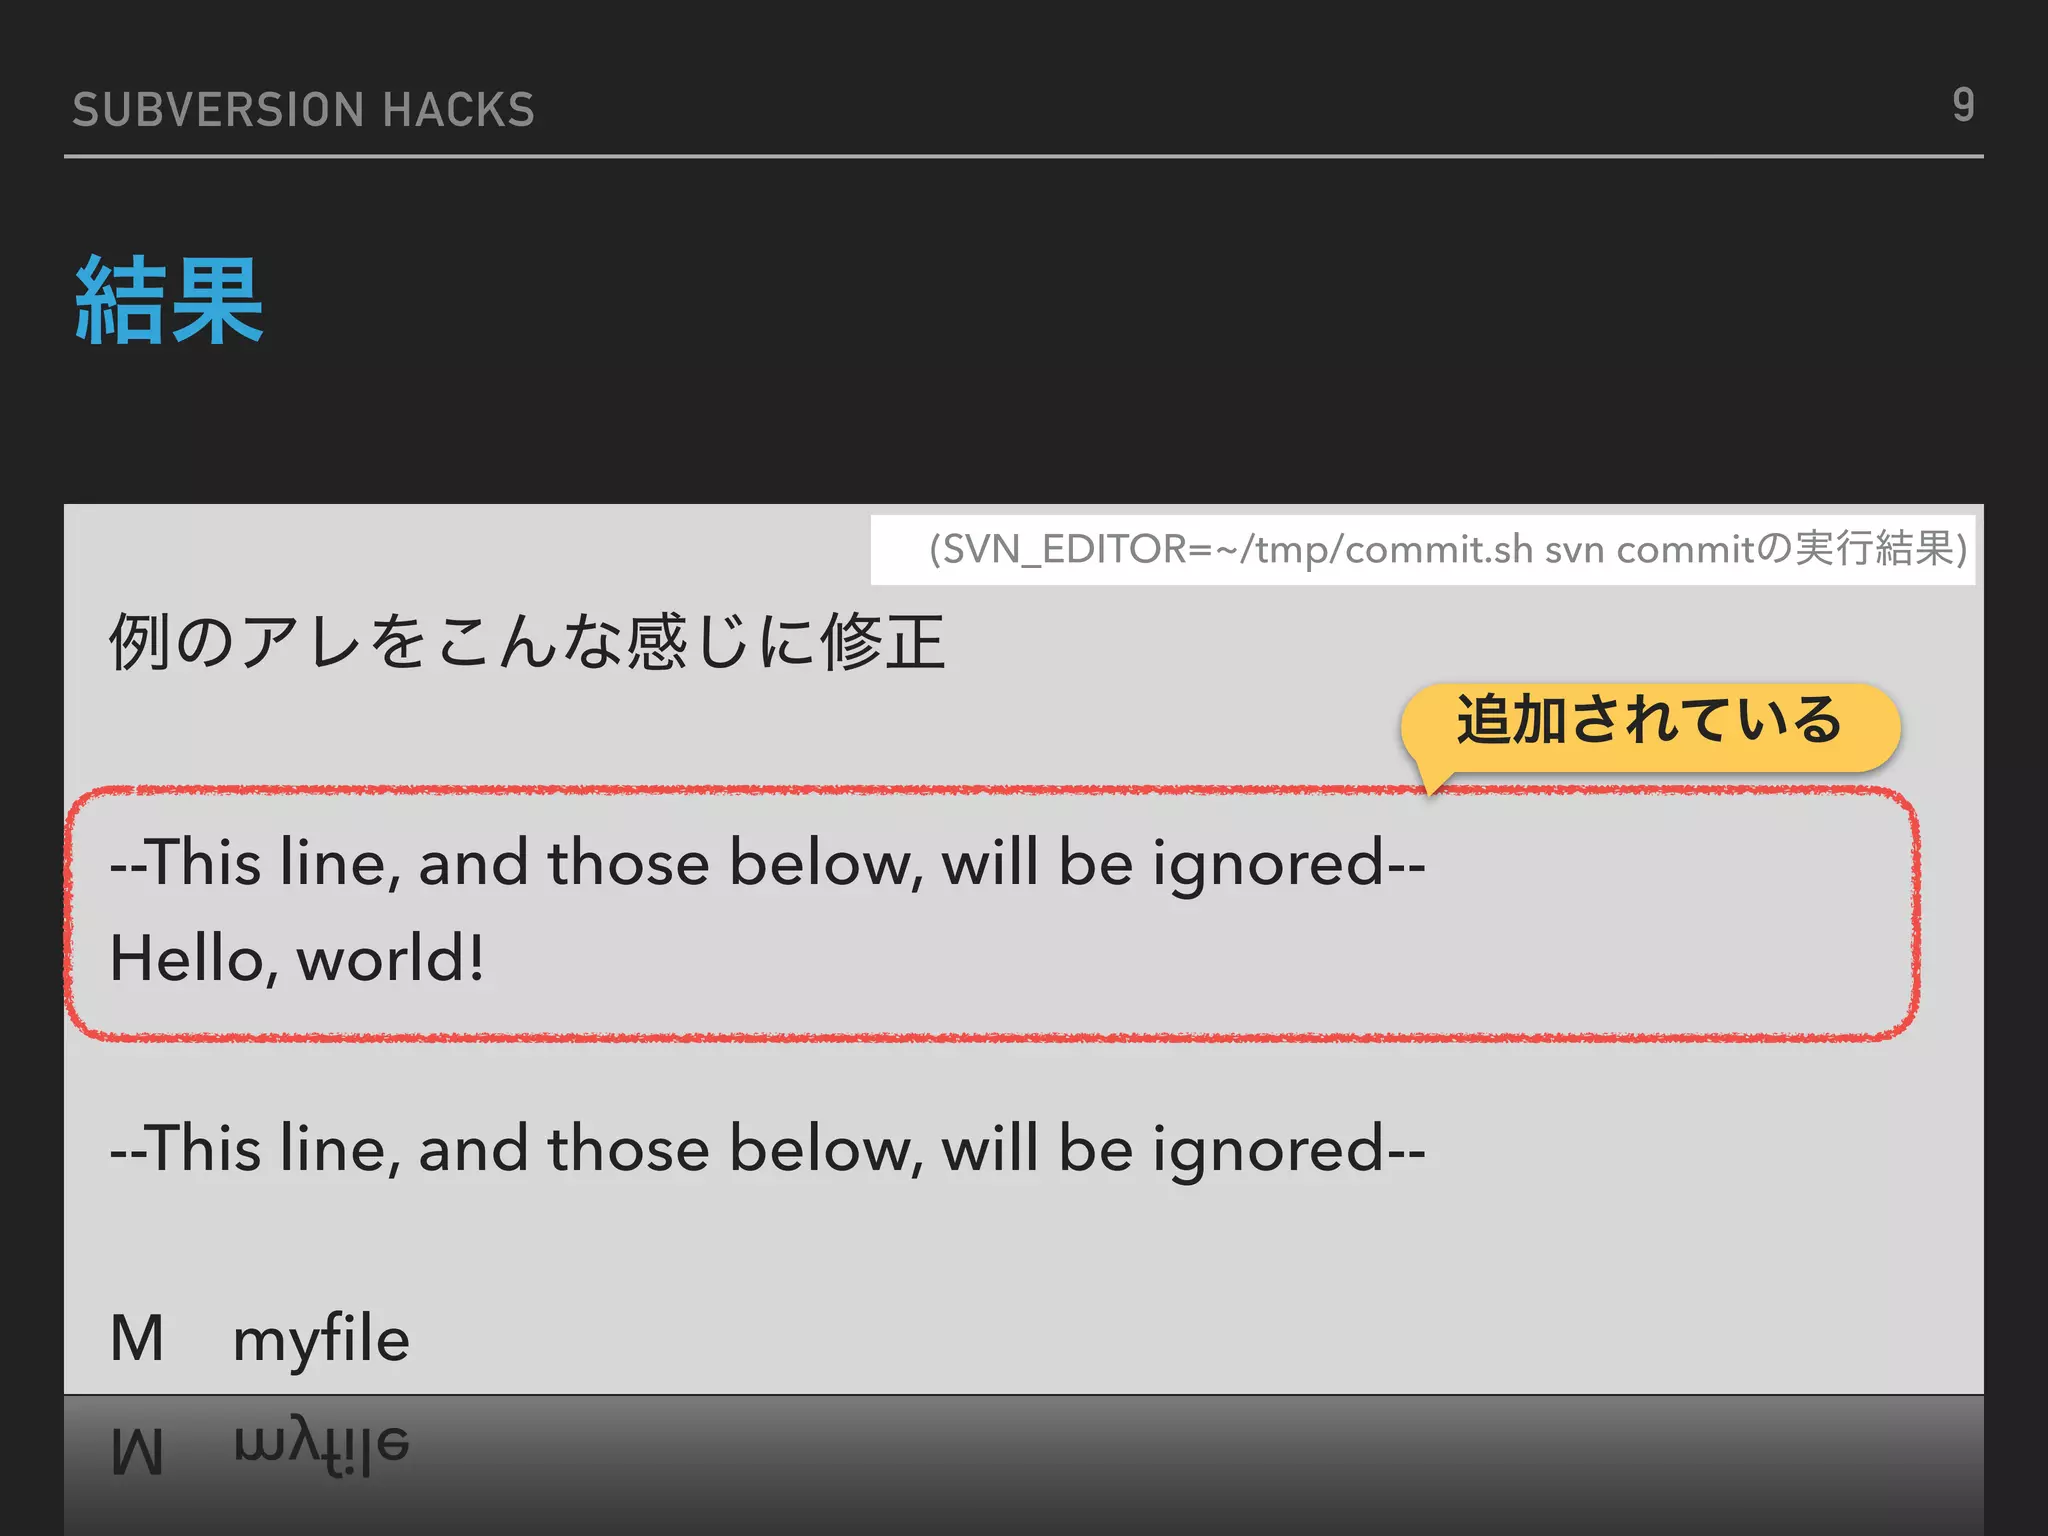This screenshot has width=2048, height=1536.
Task: Click the slide page number 9
Action: point(1962,105)
